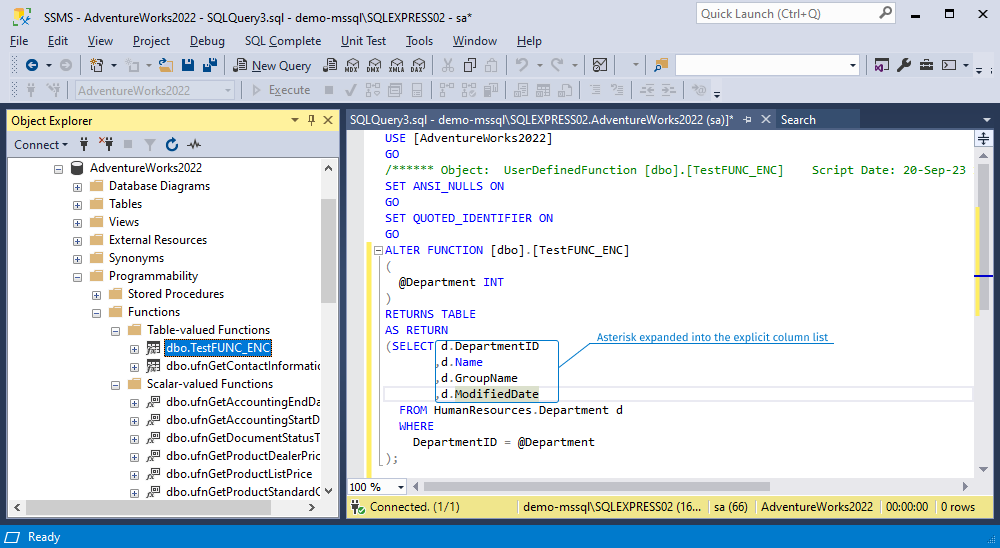
Task: Click the Copy icon in toolbar
Action: tap(470, 65)
